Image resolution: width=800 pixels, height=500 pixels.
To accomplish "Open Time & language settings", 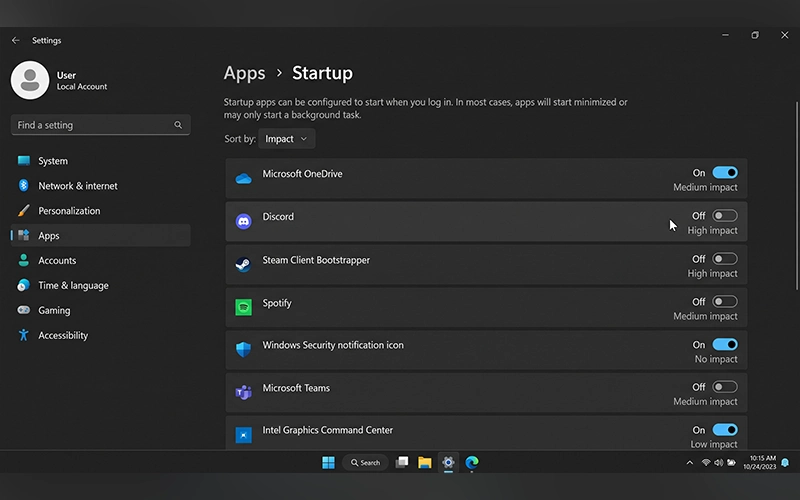I will coord(101,285).
